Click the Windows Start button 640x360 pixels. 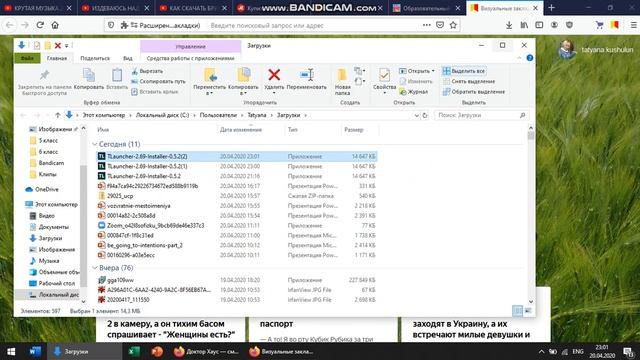(x=11, y=351)
